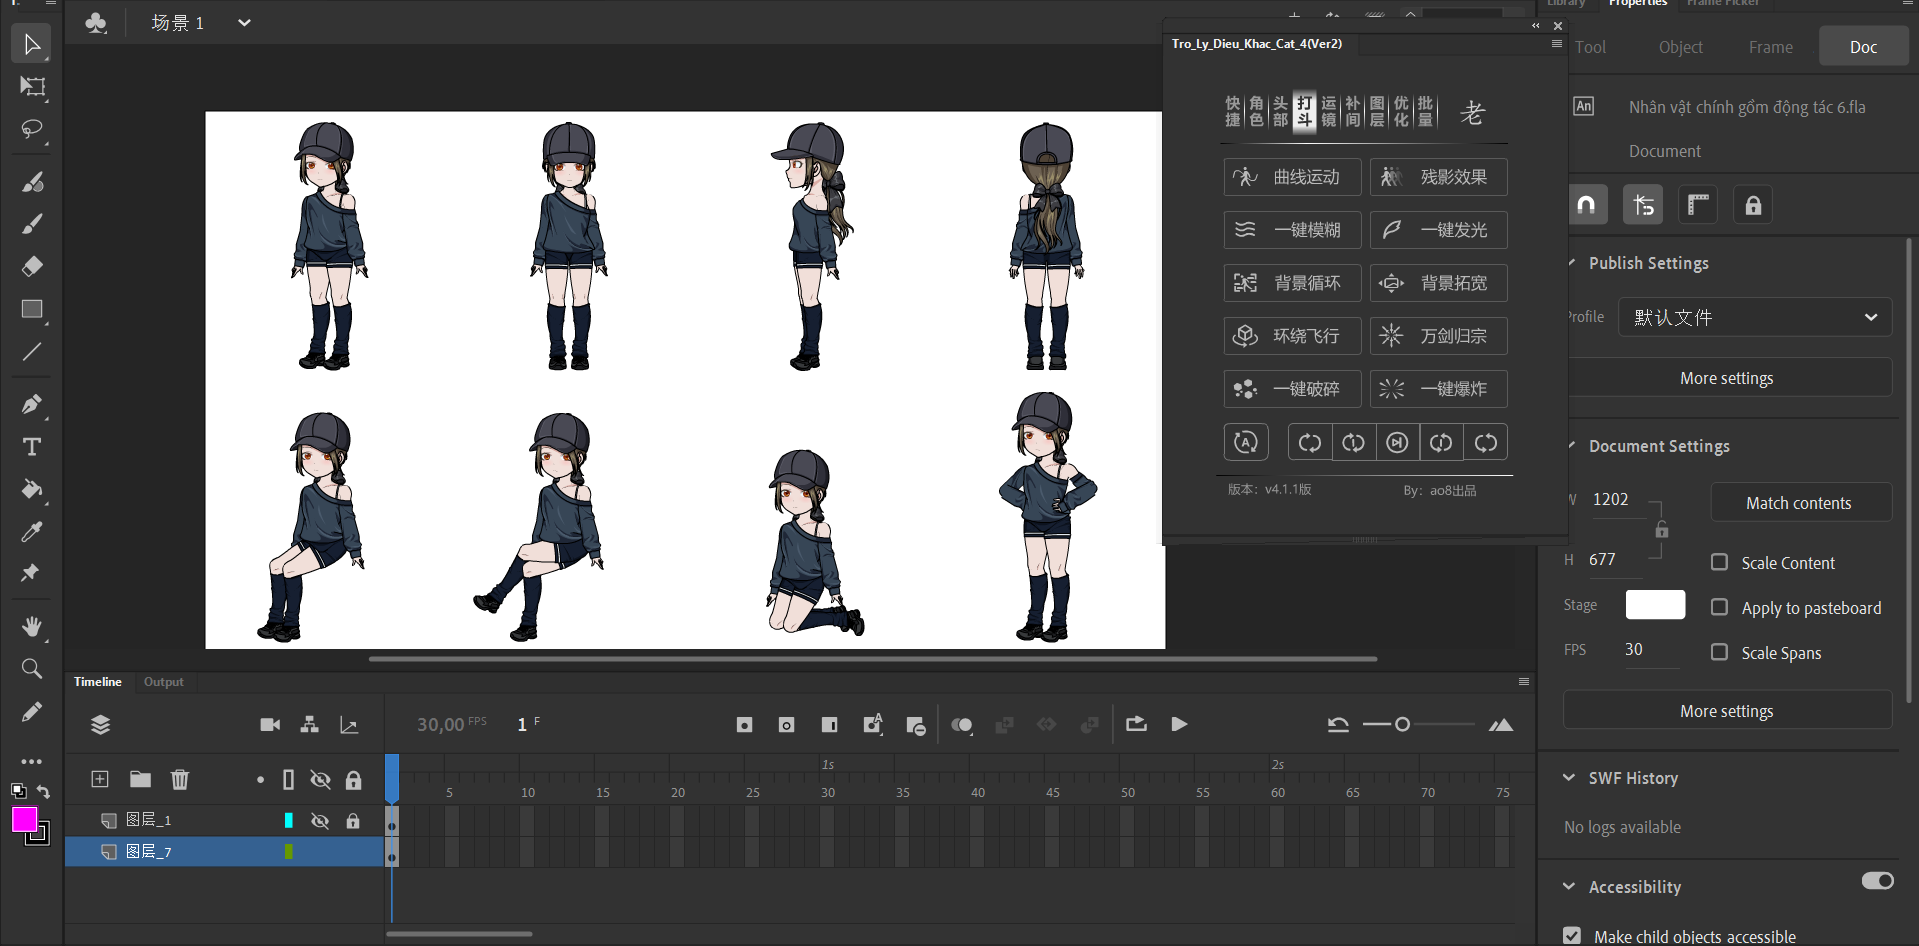Screen dimensions: 1919x946
Task: Select the Free Transform tool
Action: pyautogui.click(x=32, y=87)
